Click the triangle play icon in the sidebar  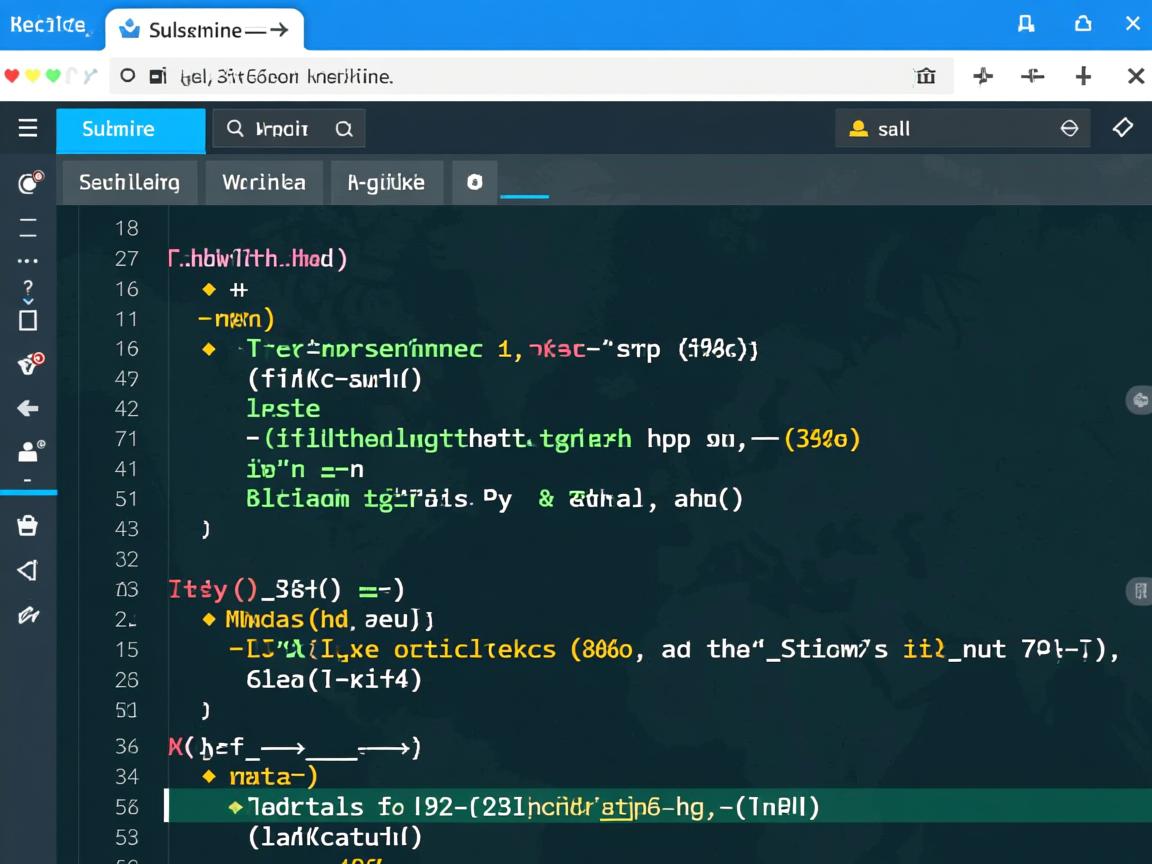pos(27,571)
